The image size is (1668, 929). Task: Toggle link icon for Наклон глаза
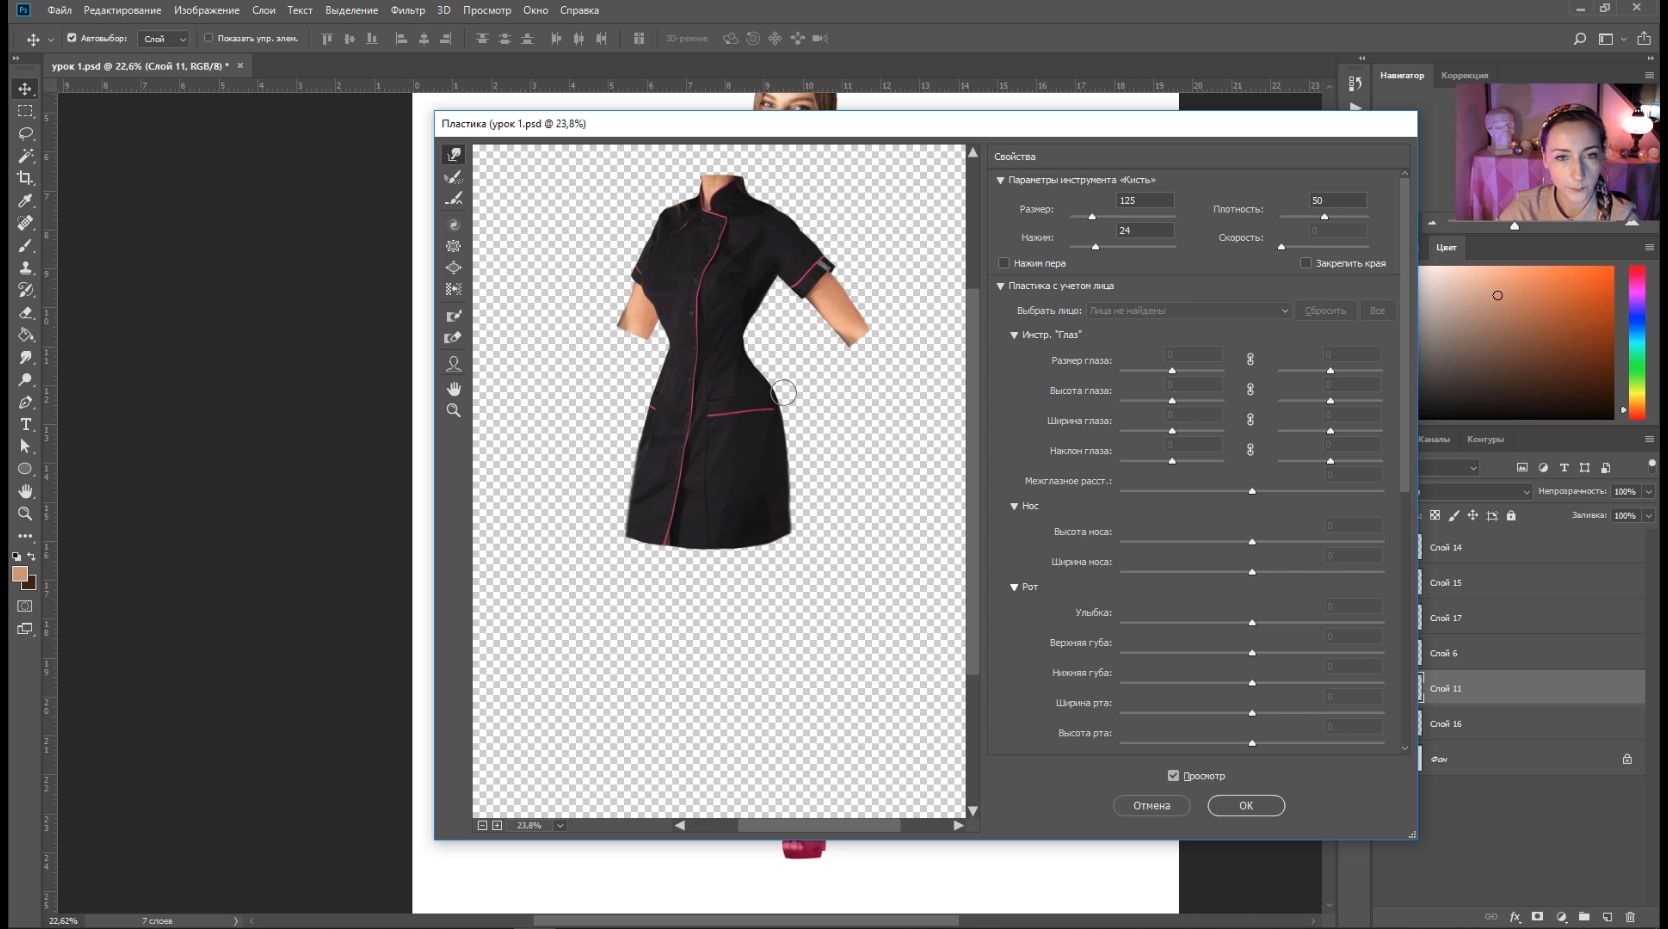1250,450
